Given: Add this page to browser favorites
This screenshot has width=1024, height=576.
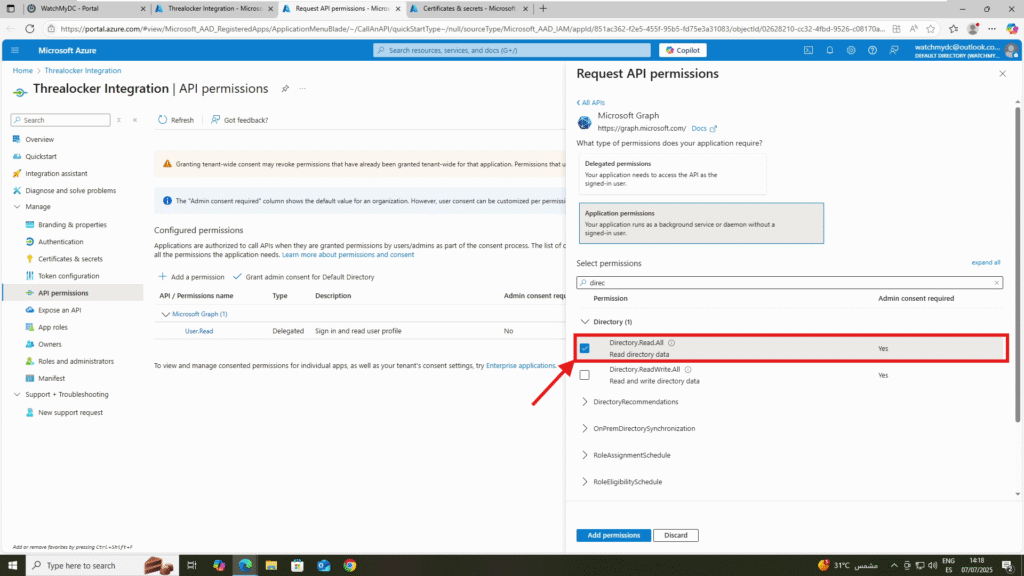Looking at the screenshot, I should point(931,29).
